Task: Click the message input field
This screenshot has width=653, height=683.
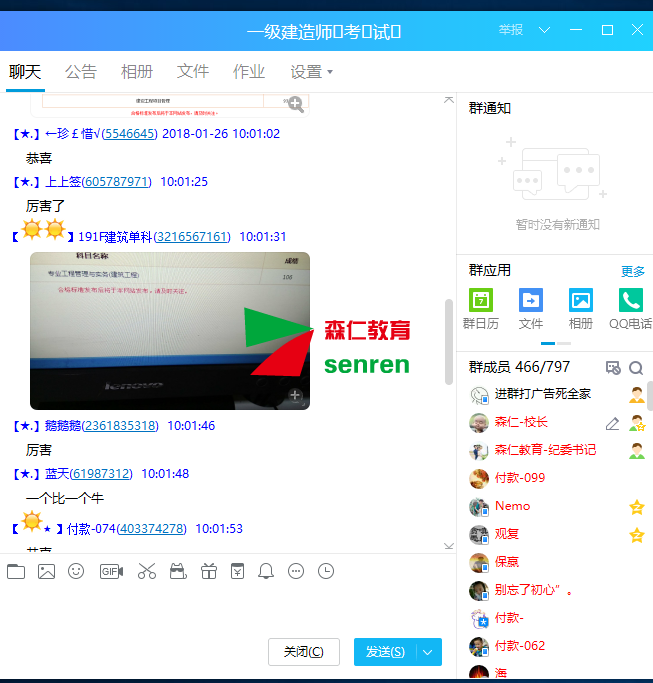Action: pos(227,610)
